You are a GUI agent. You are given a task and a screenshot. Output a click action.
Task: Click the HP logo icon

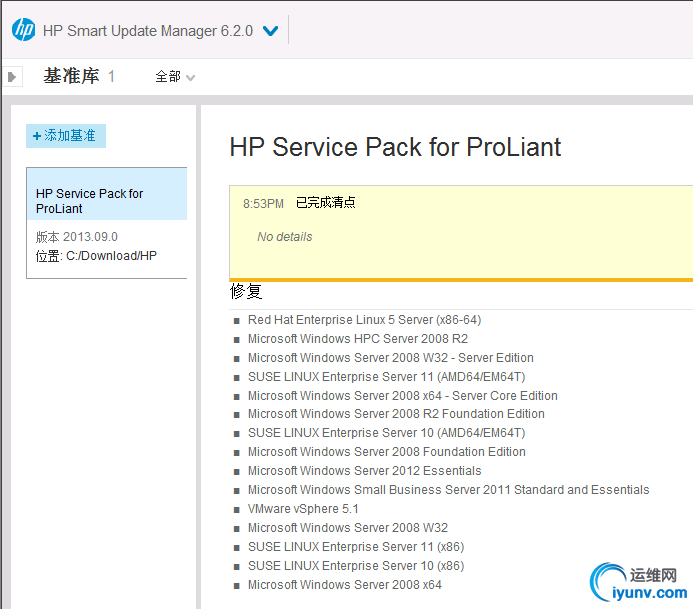[x=23, y=30]
